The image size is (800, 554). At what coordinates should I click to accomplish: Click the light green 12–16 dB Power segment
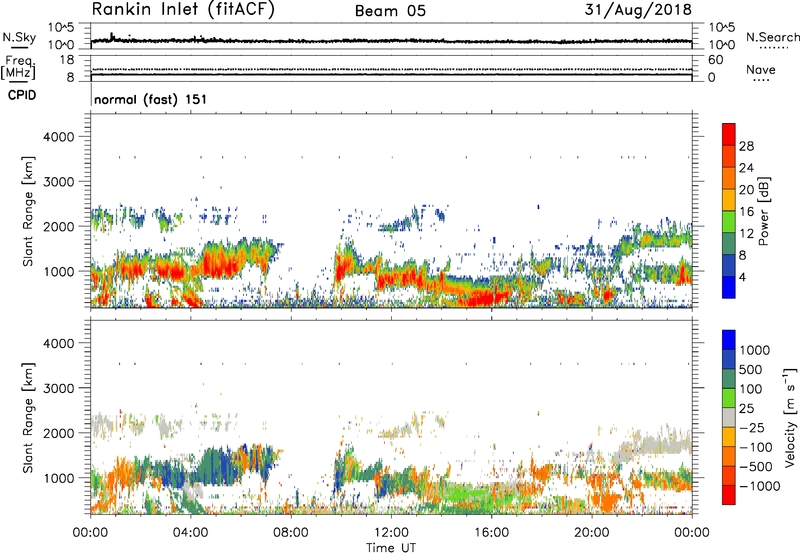[x=729, y=222]
